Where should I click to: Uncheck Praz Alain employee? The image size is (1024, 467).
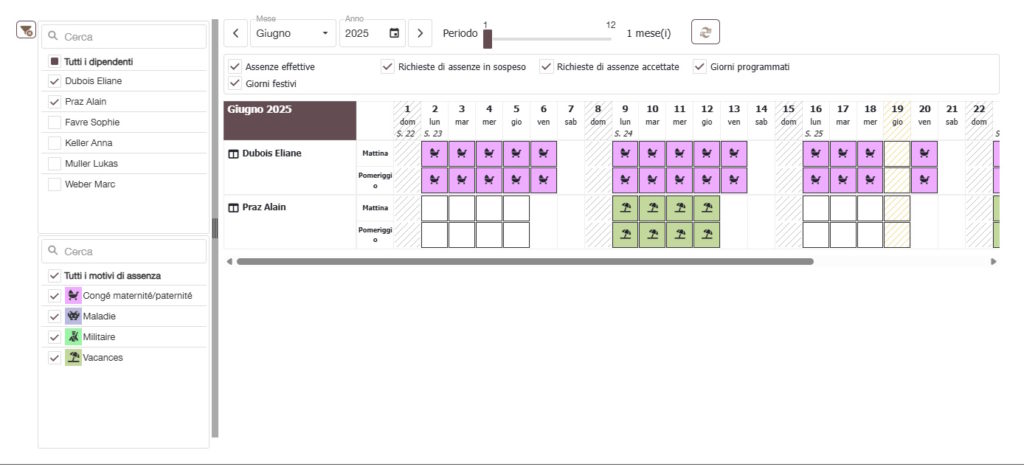54,102
